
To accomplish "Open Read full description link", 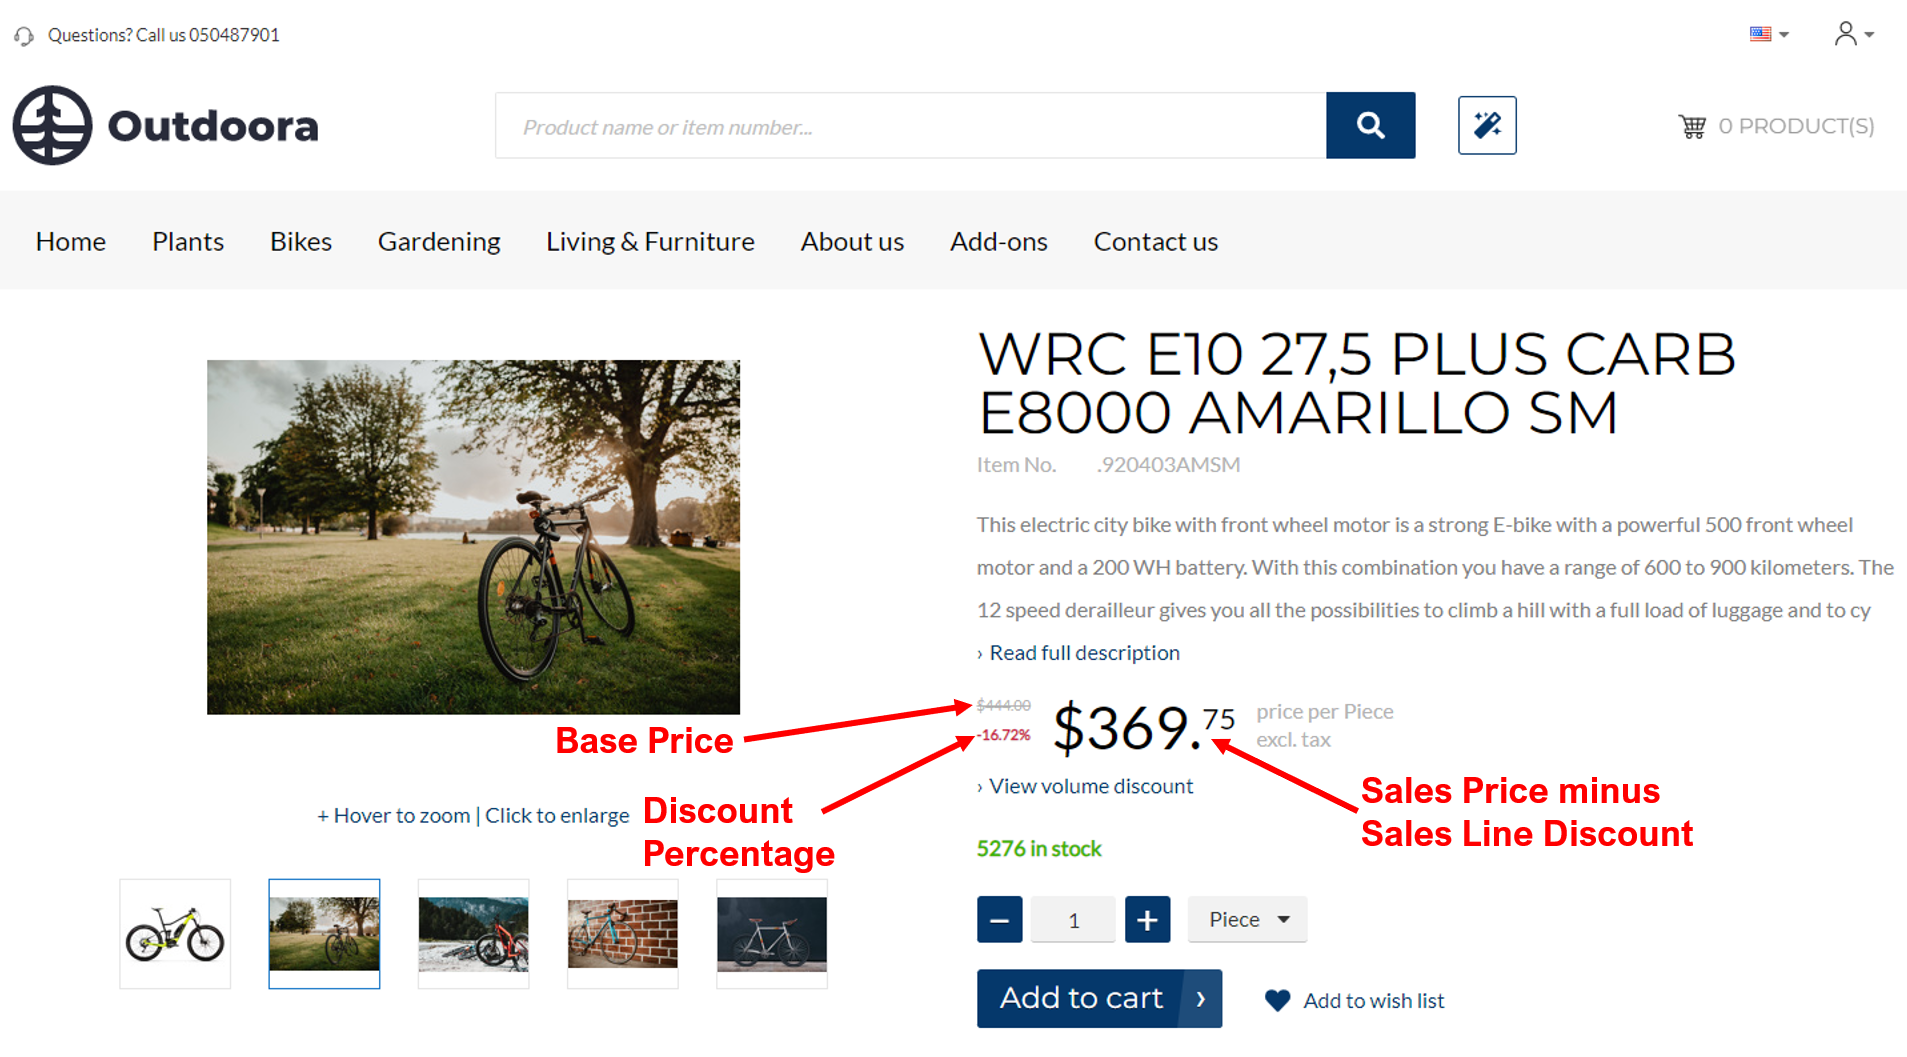I will click(x=1084, y=653).
